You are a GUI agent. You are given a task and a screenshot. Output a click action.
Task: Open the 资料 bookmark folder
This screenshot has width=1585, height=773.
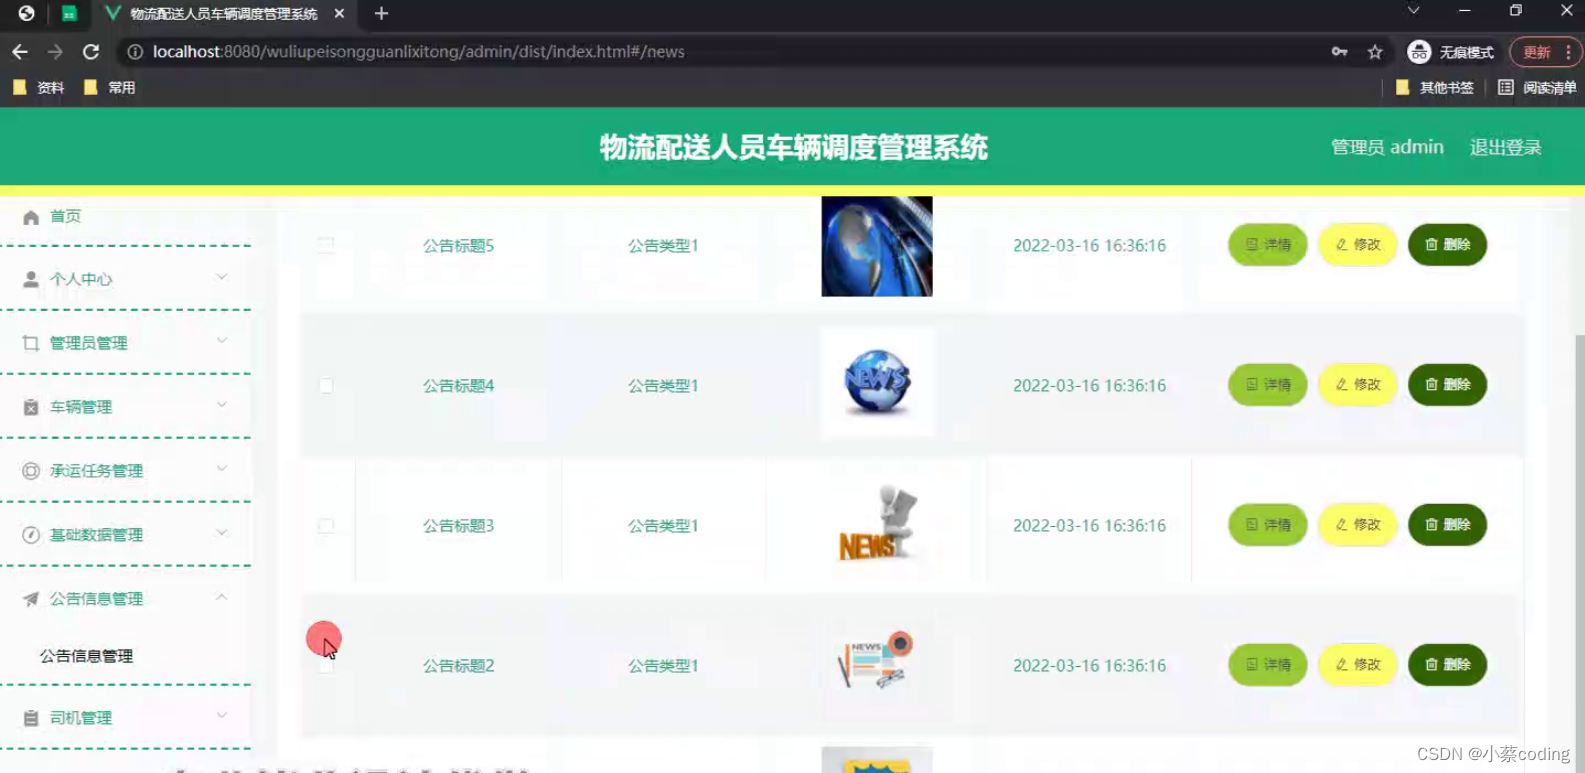pyautogui.click(x=39, y=88)
